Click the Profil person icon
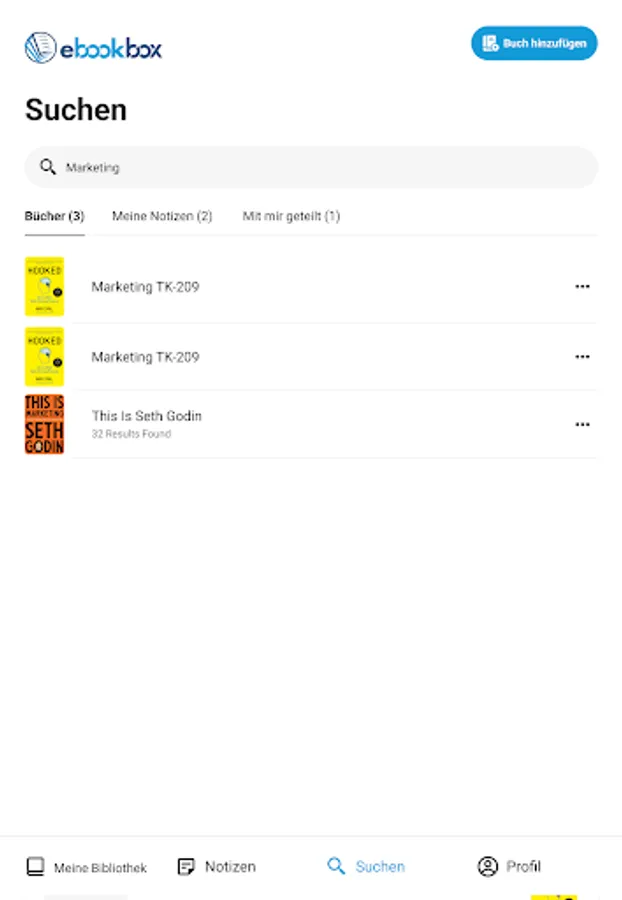The height and width of the screenshot is (900, 622). coord(487,866)
